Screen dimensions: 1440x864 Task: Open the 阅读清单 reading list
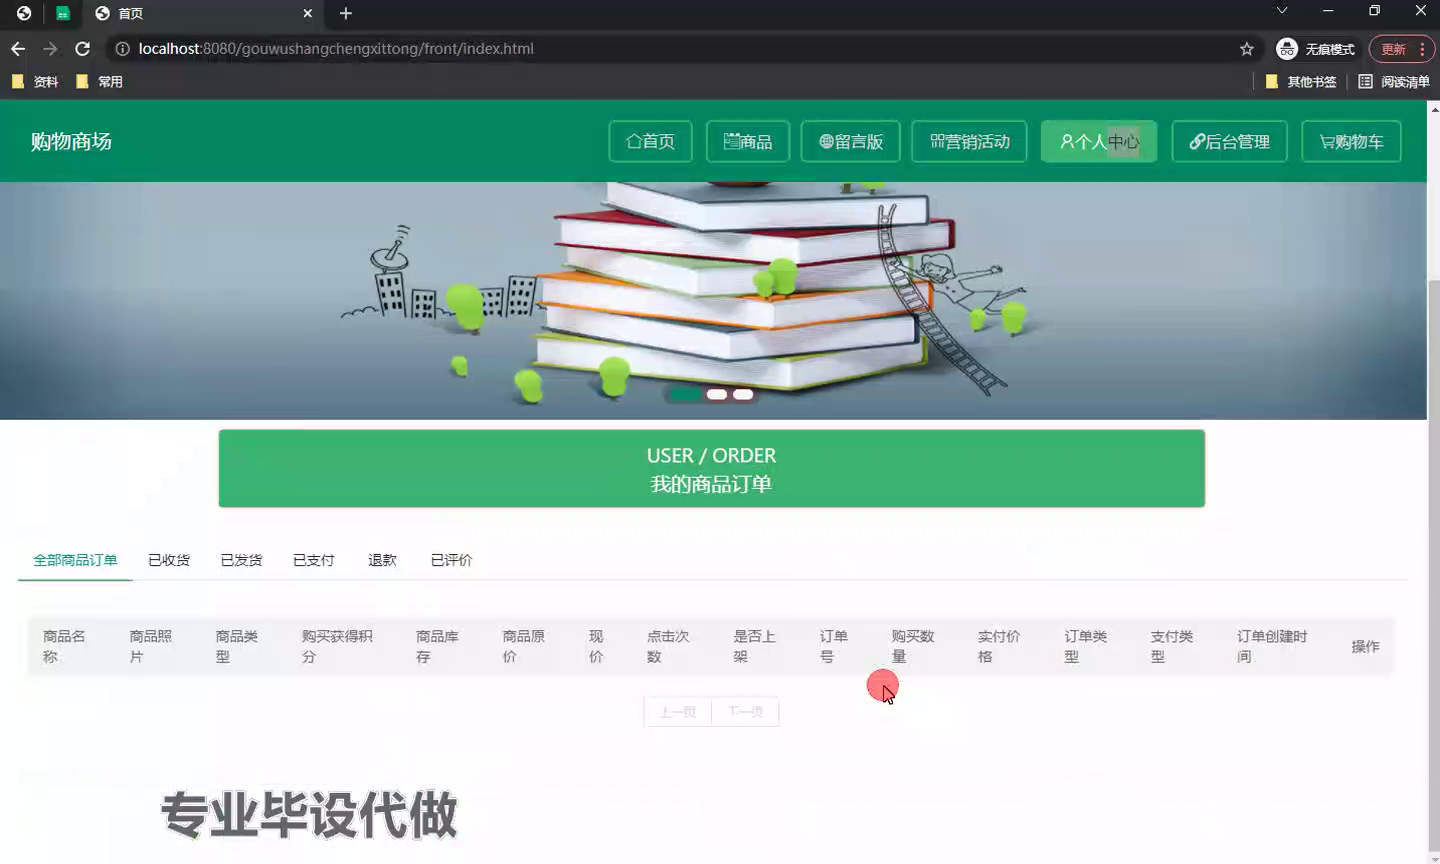coord(1394,82)
